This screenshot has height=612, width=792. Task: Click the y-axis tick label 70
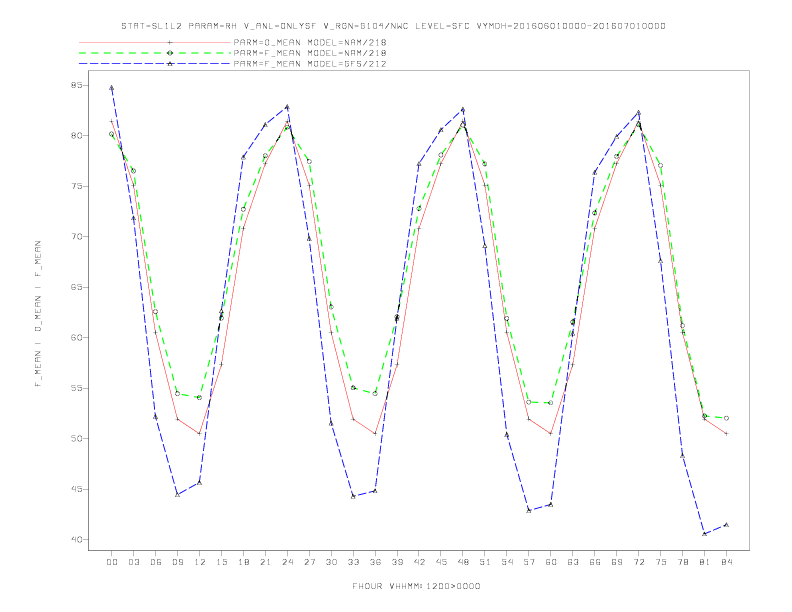pos(77,237)
